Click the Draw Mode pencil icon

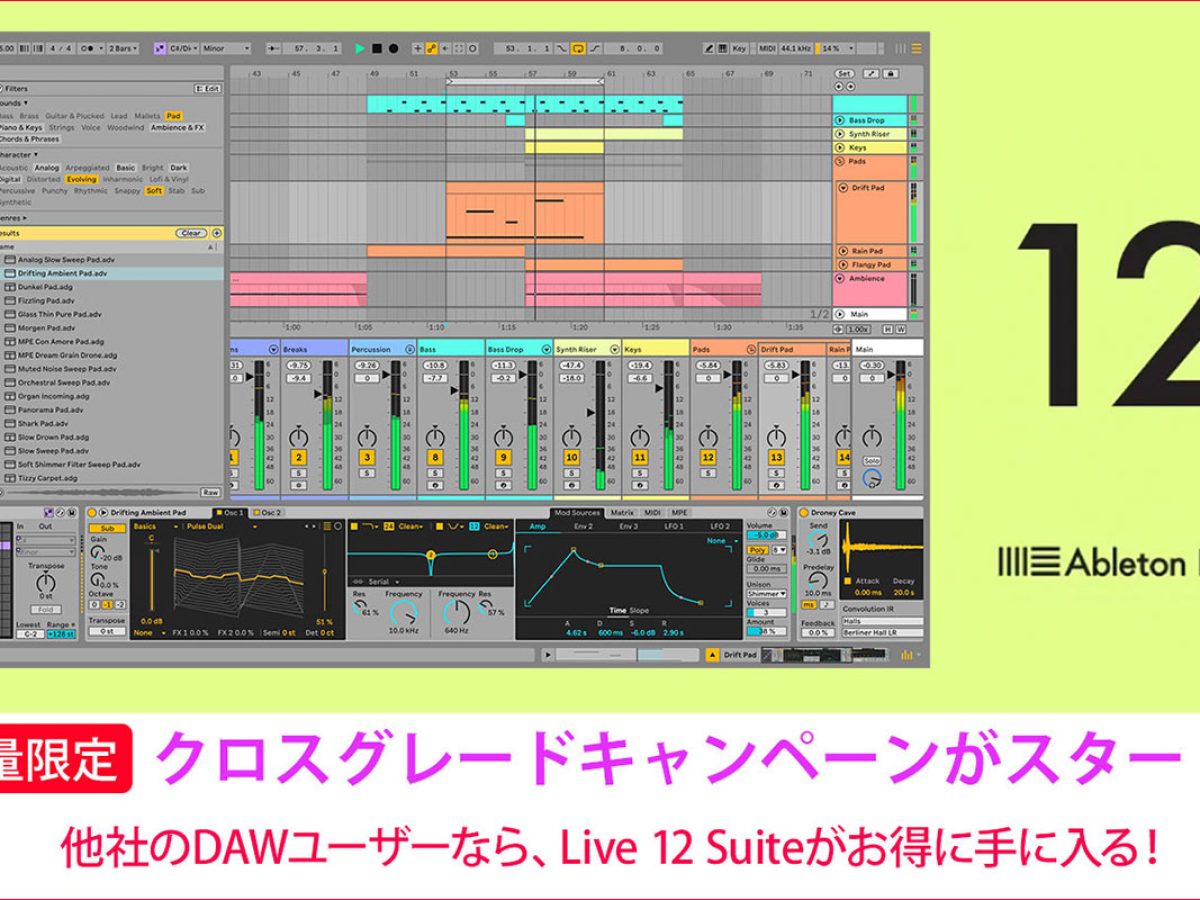coord(710,47)
